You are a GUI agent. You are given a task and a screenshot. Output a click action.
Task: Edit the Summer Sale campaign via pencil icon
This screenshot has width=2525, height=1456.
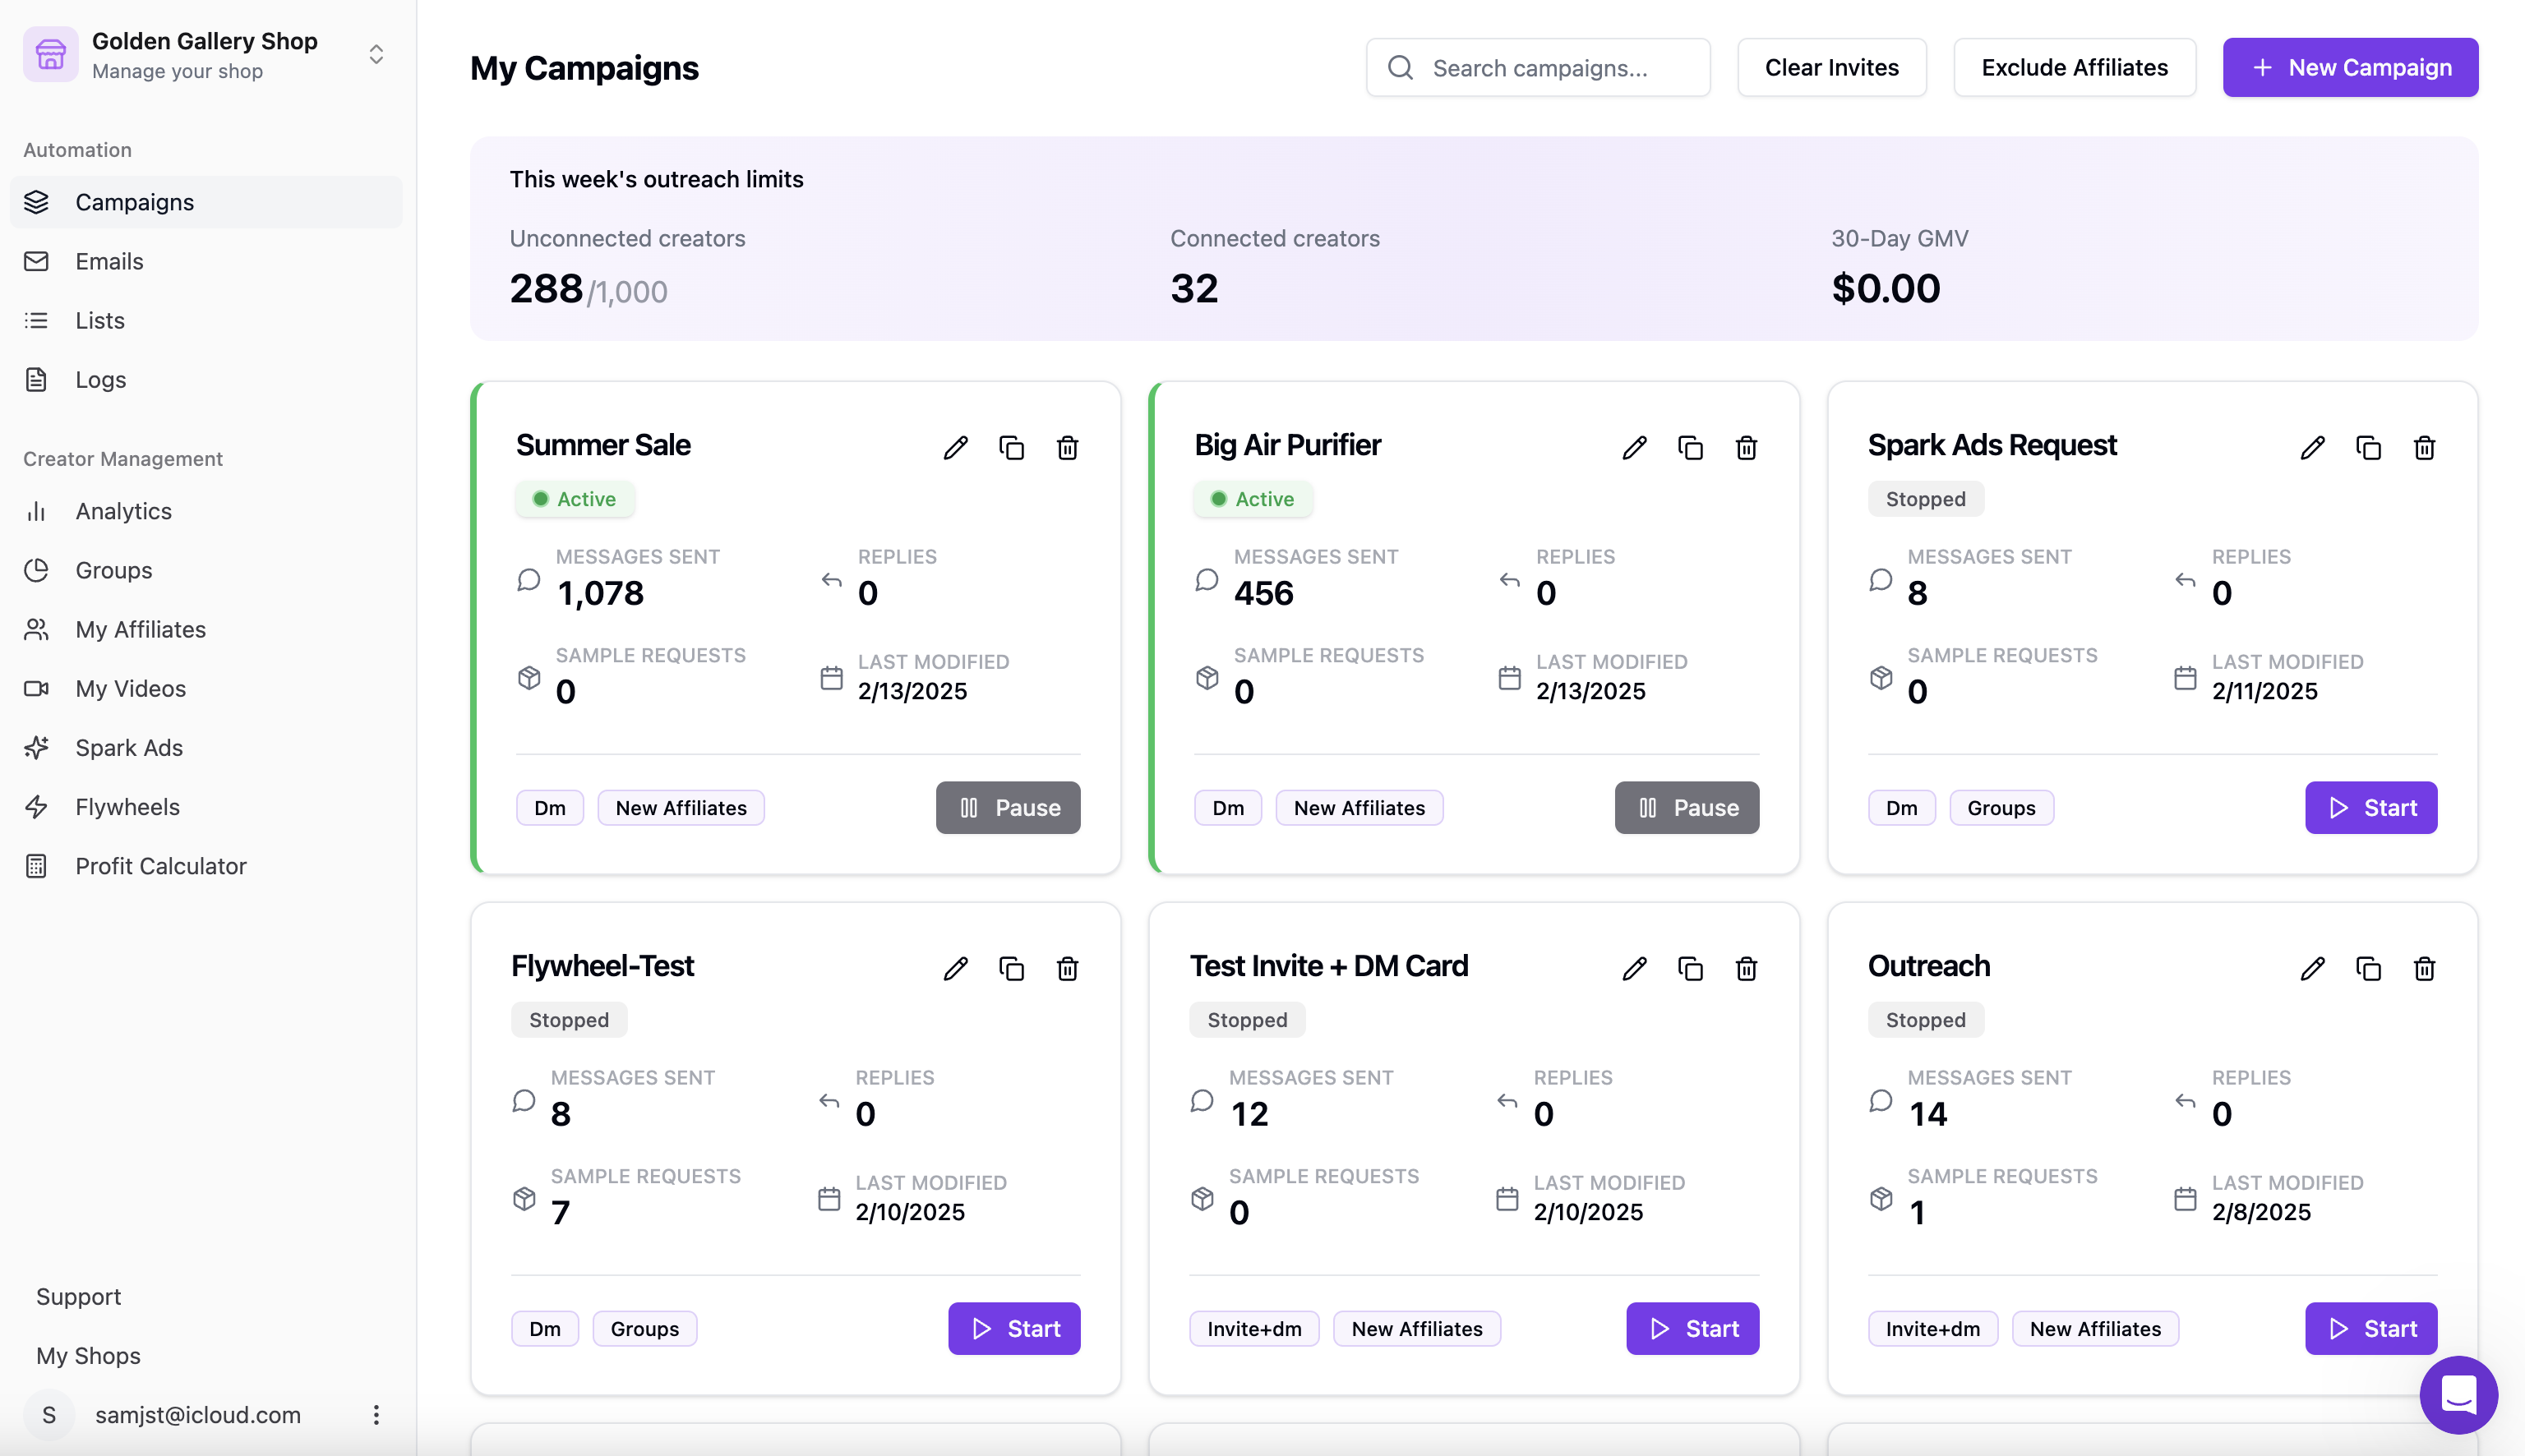[x=955, y=447]
